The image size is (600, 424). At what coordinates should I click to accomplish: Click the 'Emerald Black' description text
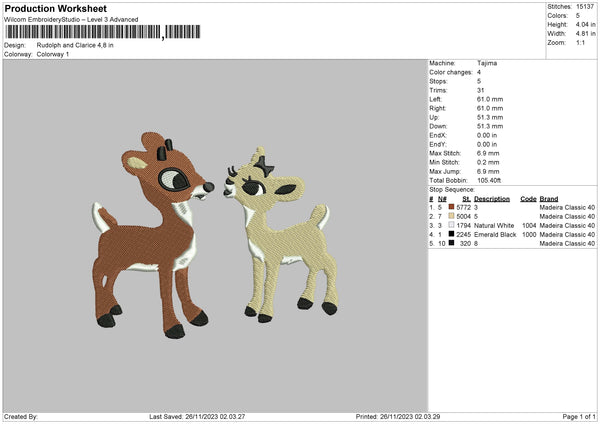pyautogui.click(x=495, y=234)
